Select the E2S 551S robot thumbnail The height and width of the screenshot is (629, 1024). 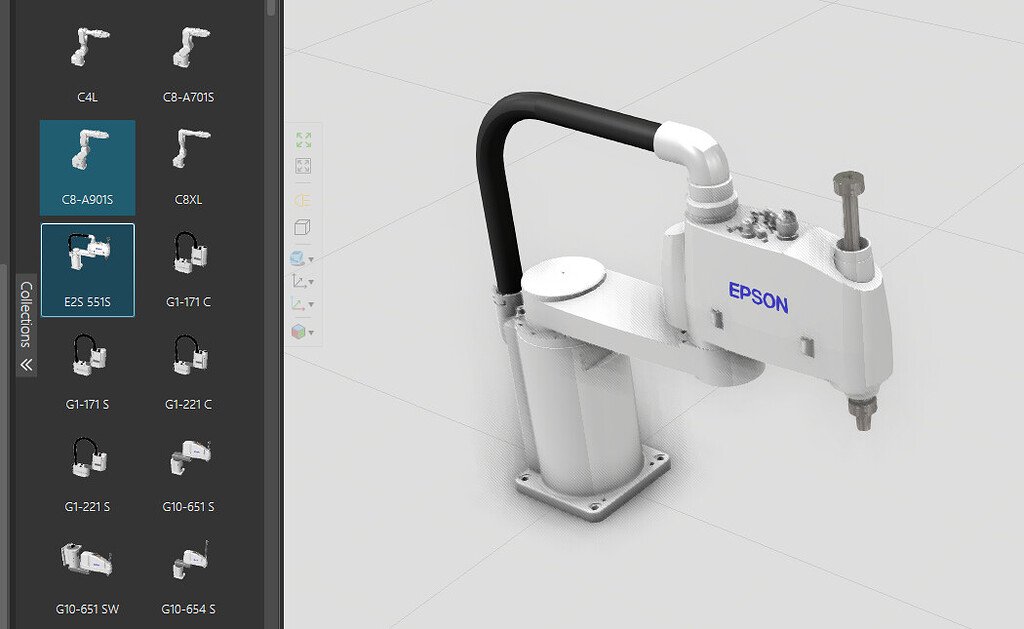[x=88, y=270]
